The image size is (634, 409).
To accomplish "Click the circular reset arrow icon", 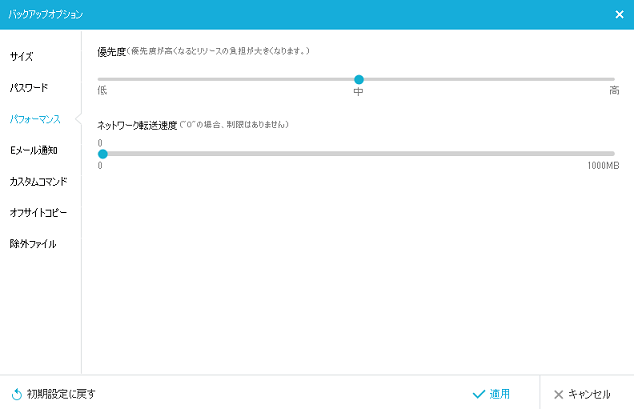I will tap(16, 394).
